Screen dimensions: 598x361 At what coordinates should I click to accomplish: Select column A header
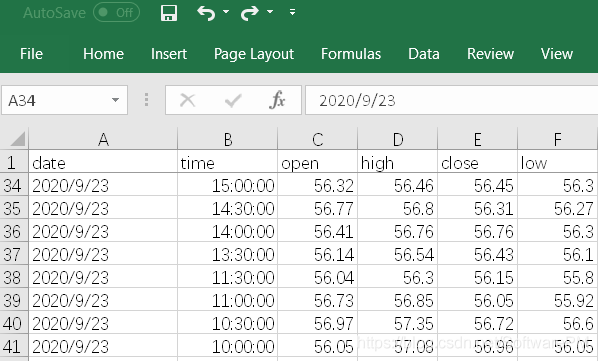[x=103, y=139]
